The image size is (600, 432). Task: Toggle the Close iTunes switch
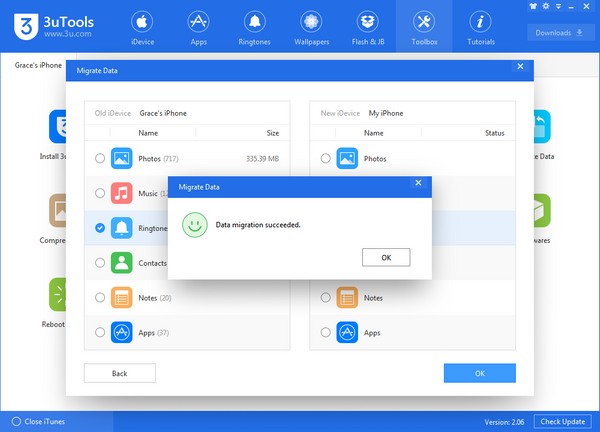[12, 421]
